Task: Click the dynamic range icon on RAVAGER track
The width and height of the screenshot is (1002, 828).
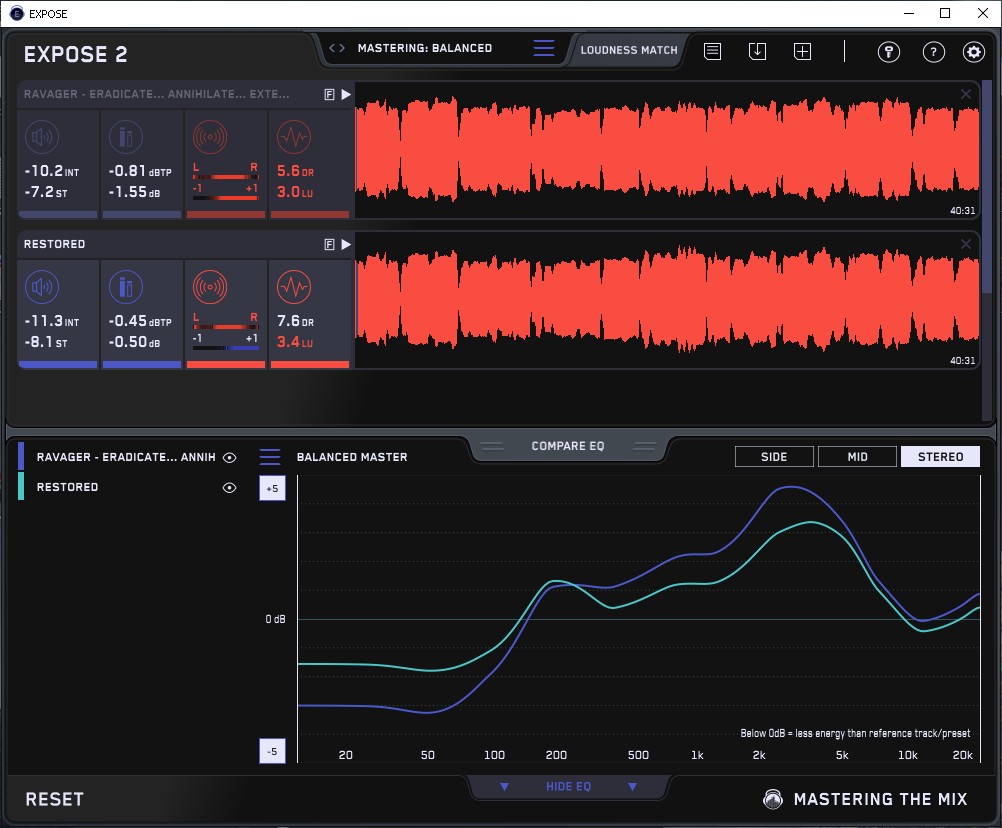Action: [294, 137]
